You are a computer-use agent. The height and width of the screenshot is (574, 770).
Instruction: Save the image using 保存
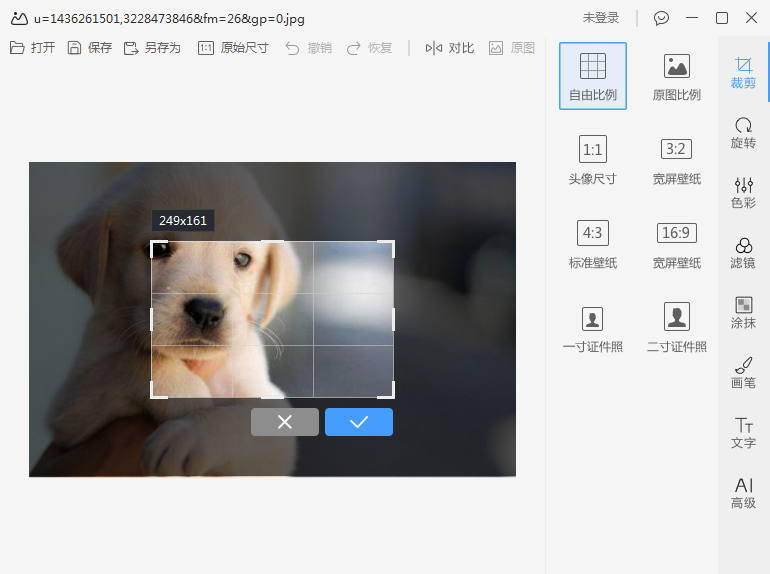(x=89, y=48)
